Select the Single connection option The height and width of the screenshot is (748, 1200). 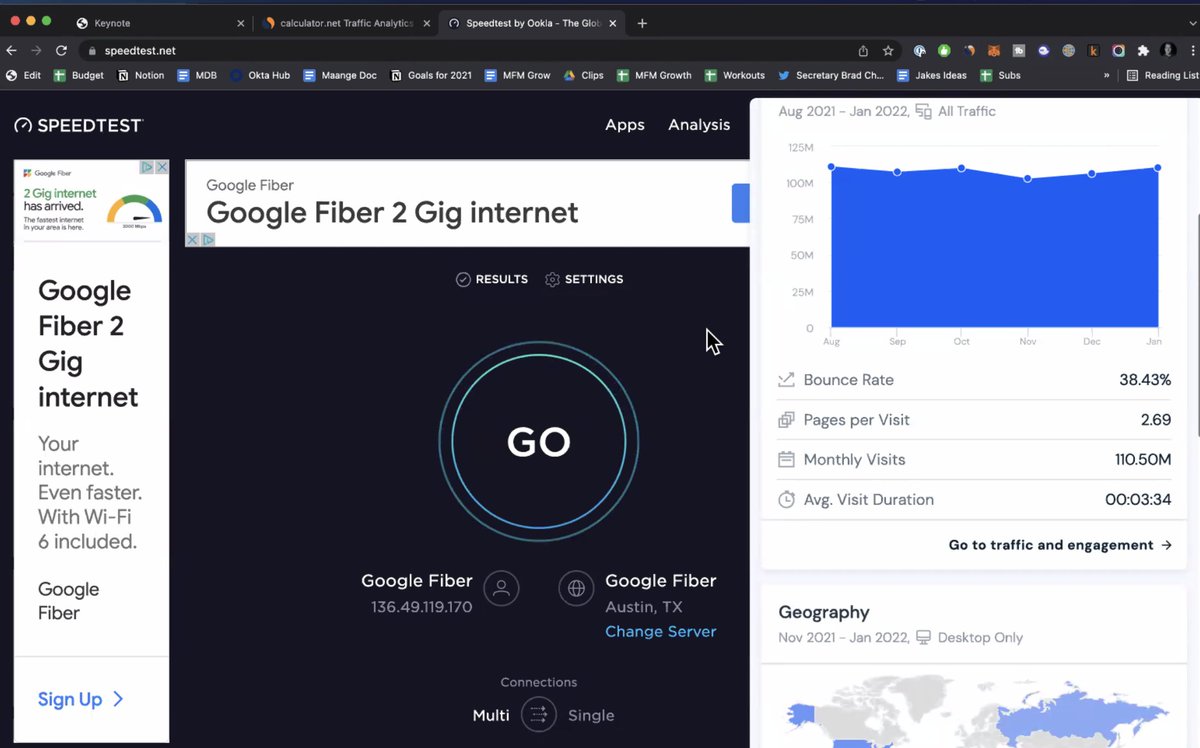[591, 715]
